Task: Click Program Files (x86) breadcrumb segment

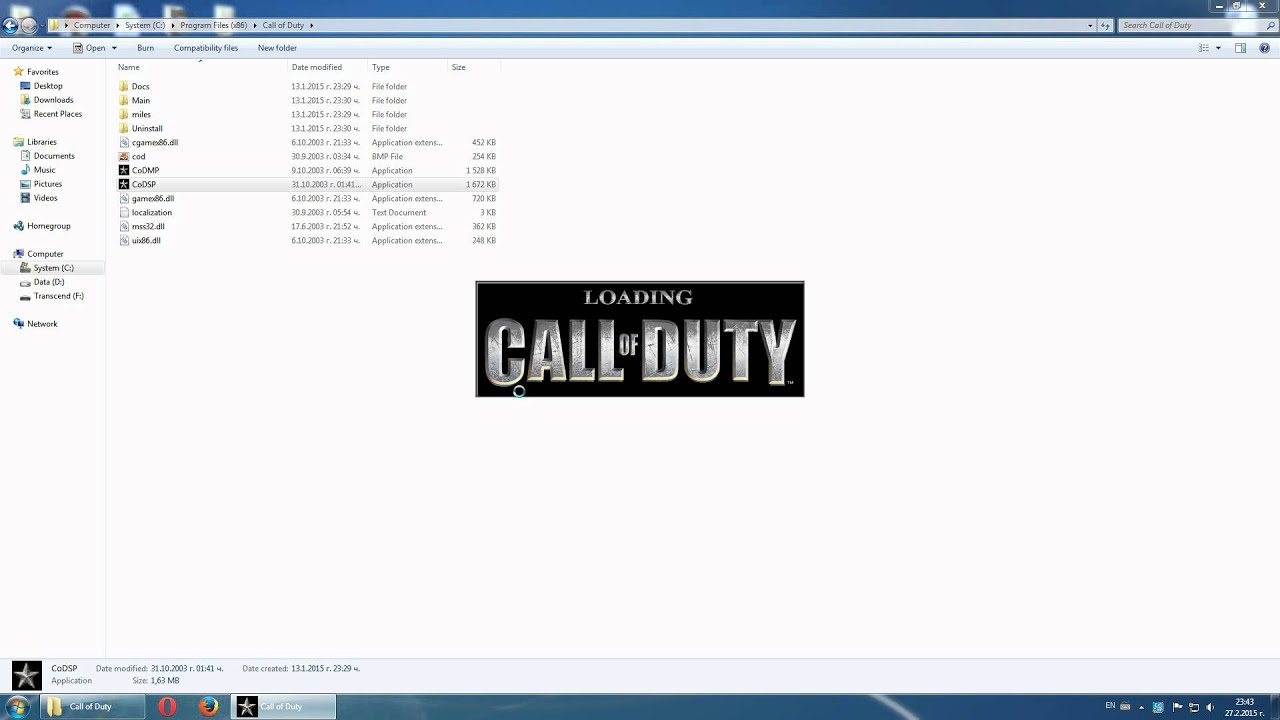Action: [214, 25]
